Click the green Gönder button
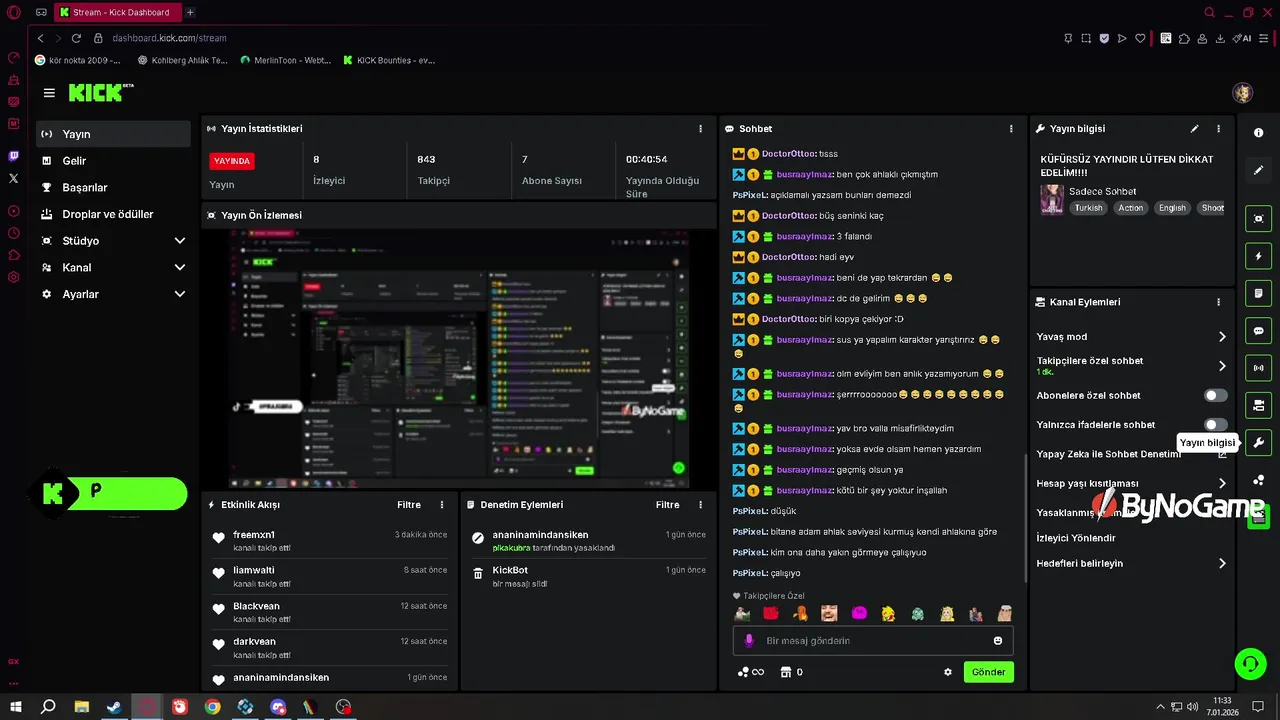Screen dimensions: 1280x720 (x=988, y=672)
